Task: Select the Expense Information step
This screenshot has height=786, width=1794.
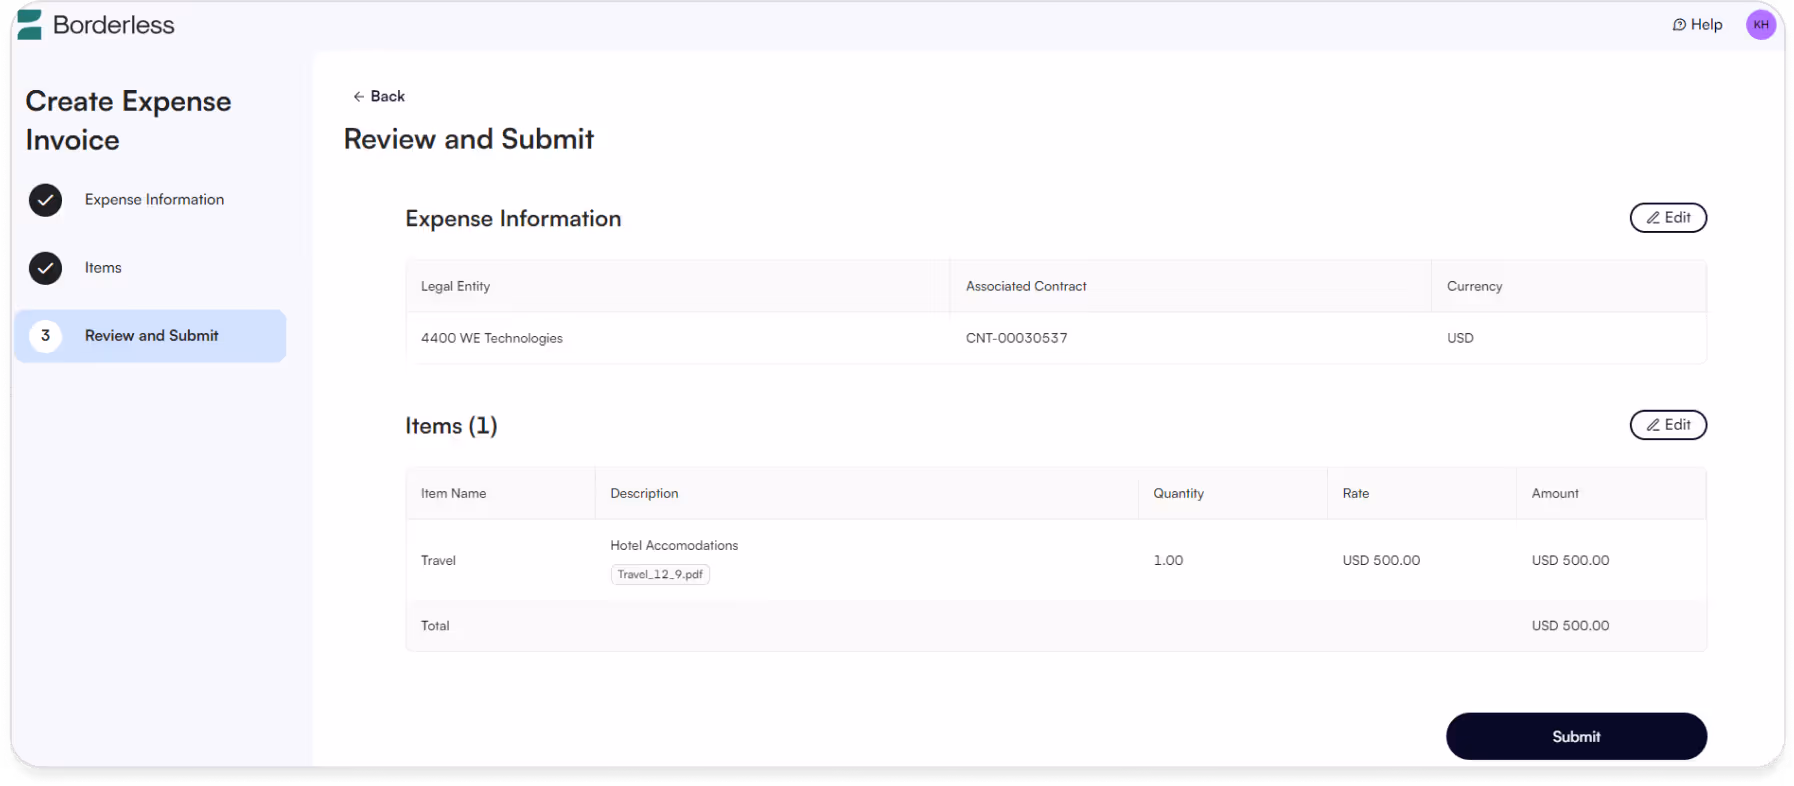Action: [x=154, y=200]
